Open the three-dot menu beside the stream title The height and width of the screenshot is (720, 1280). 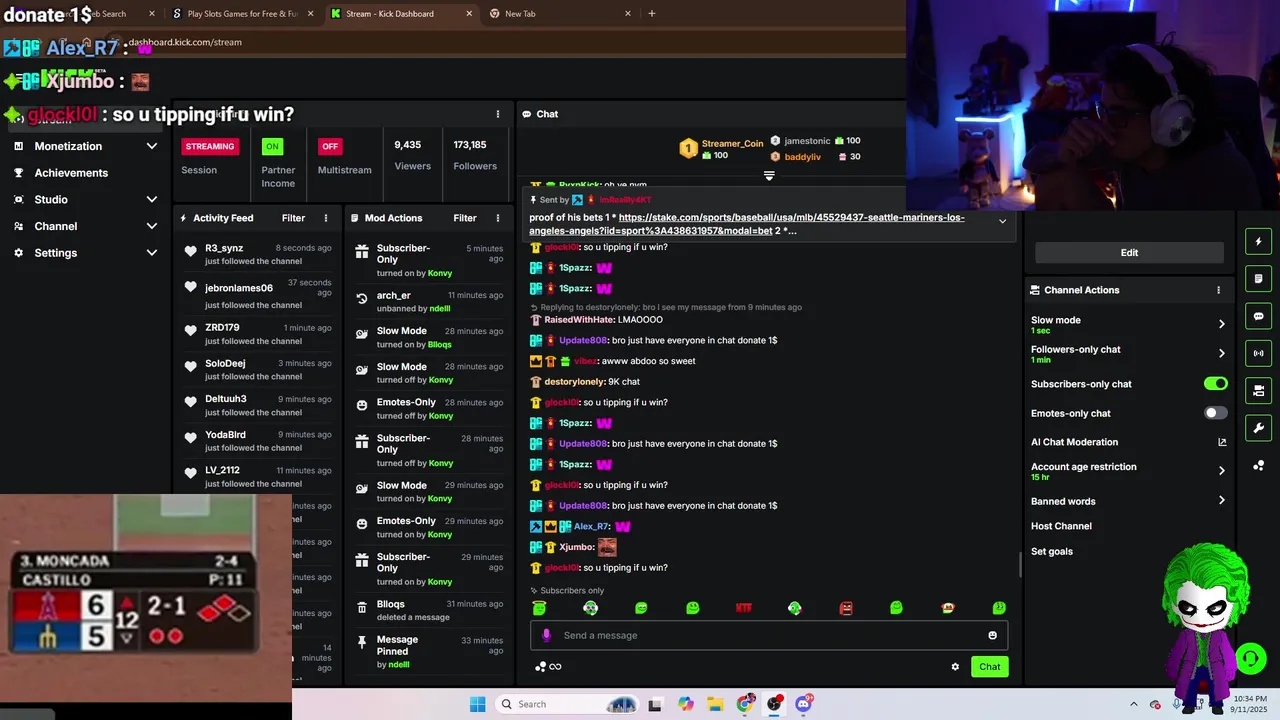(x=498, y=114)
